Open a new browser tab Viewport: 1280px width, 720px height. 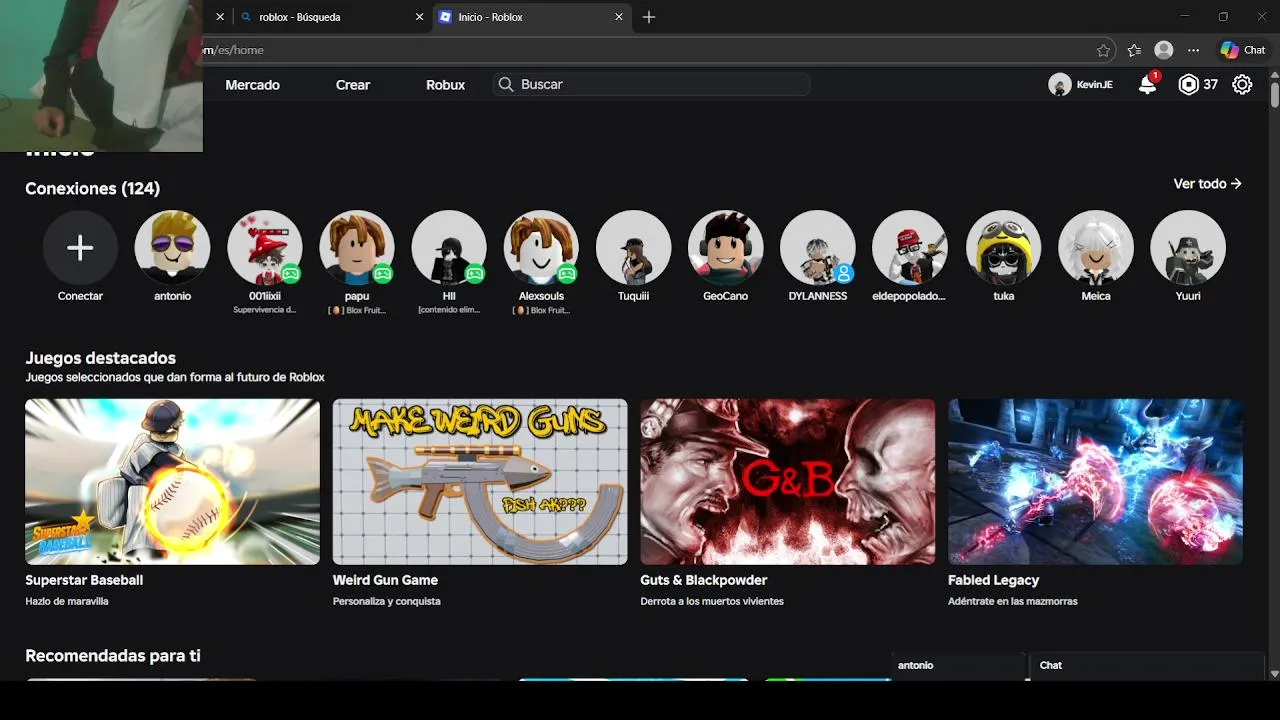pyautogui.click(x=649, y=17)
